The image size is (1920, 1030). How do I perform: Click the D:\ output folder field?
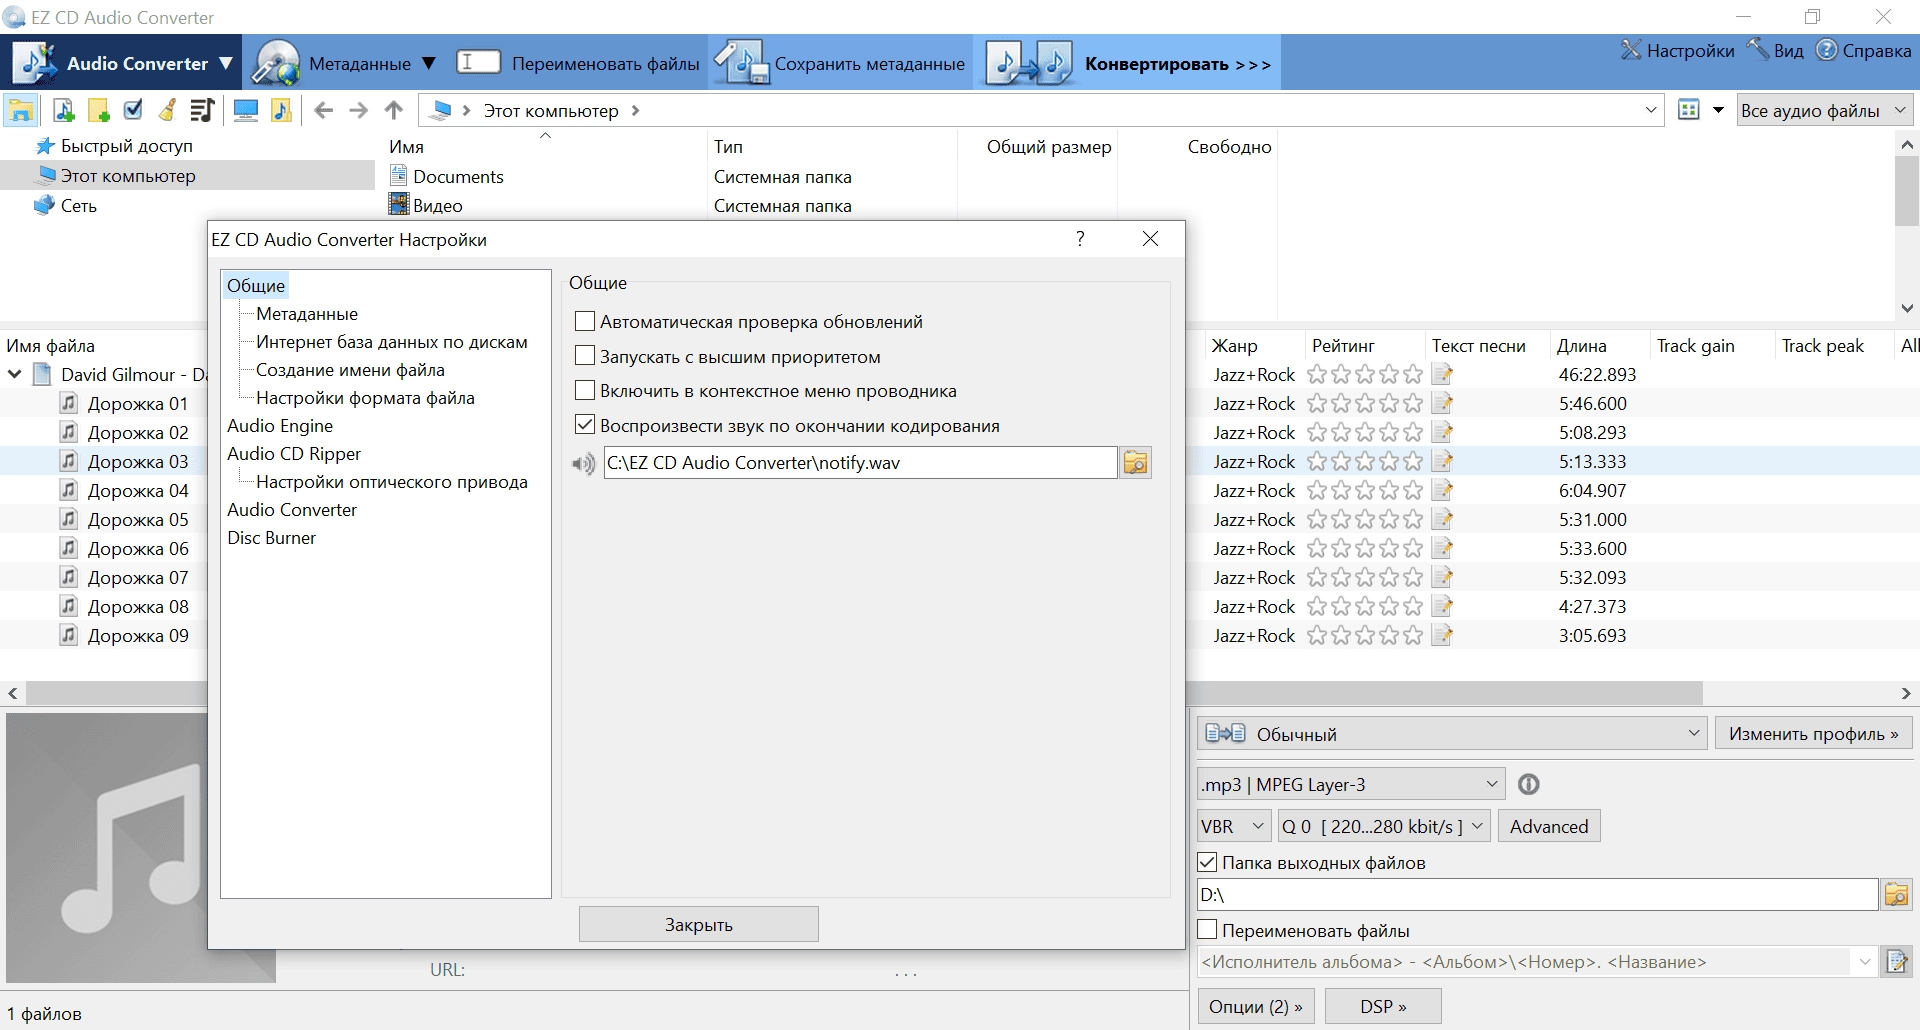[1537, 895]
